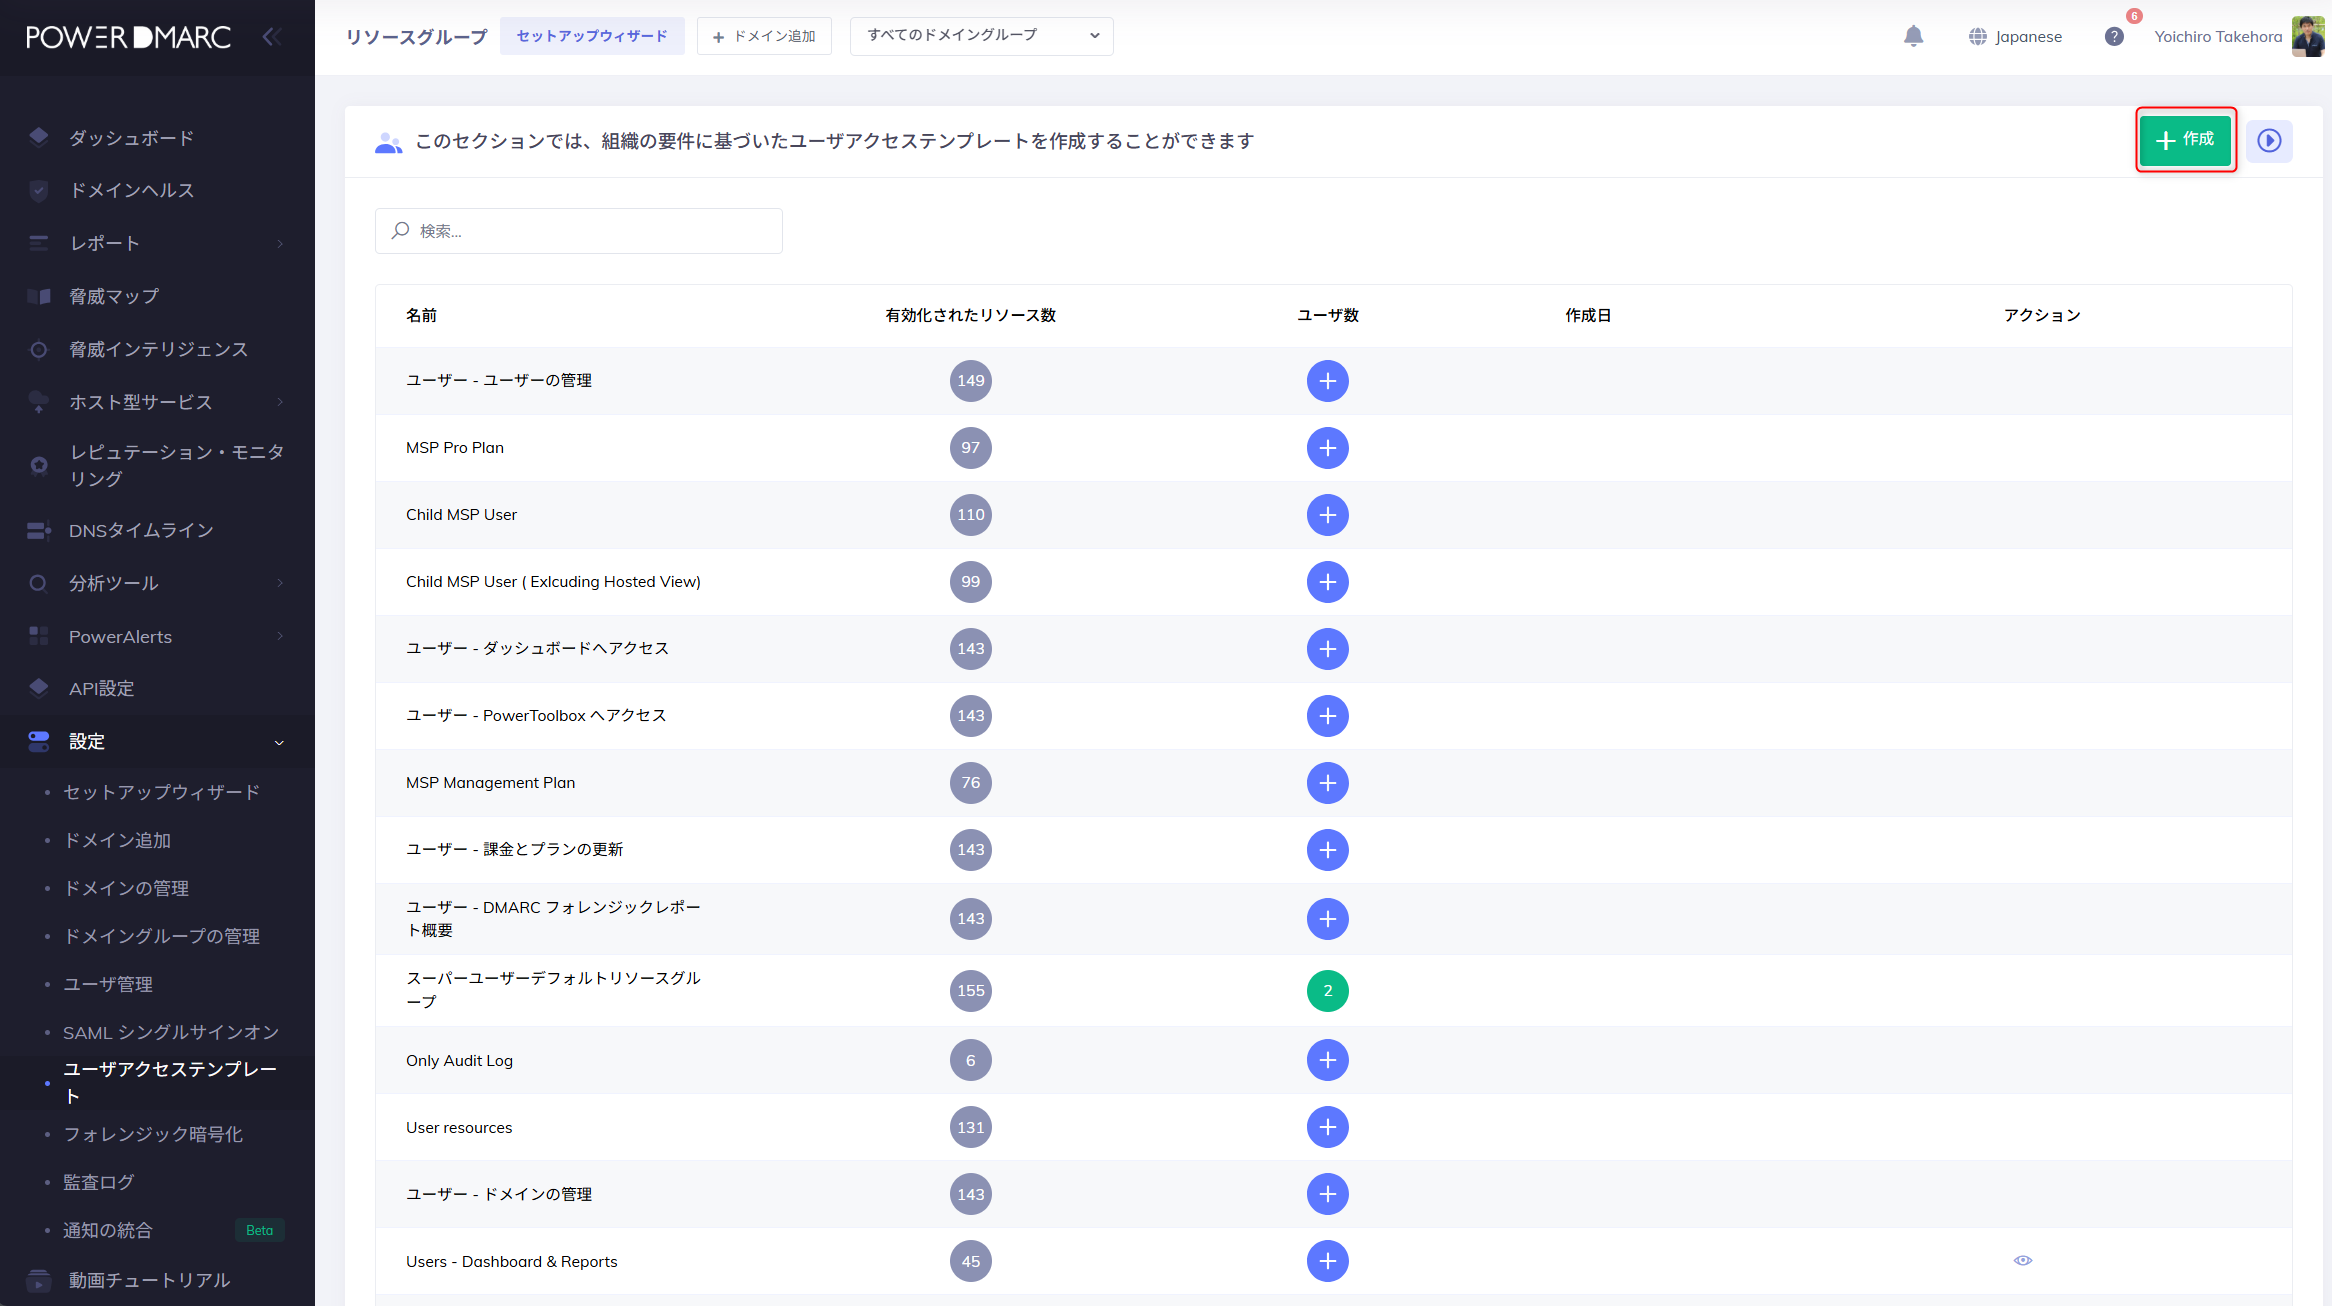
Task: Select the ダッシュボード sidebar icon
Action: click(x=38, y=137)
